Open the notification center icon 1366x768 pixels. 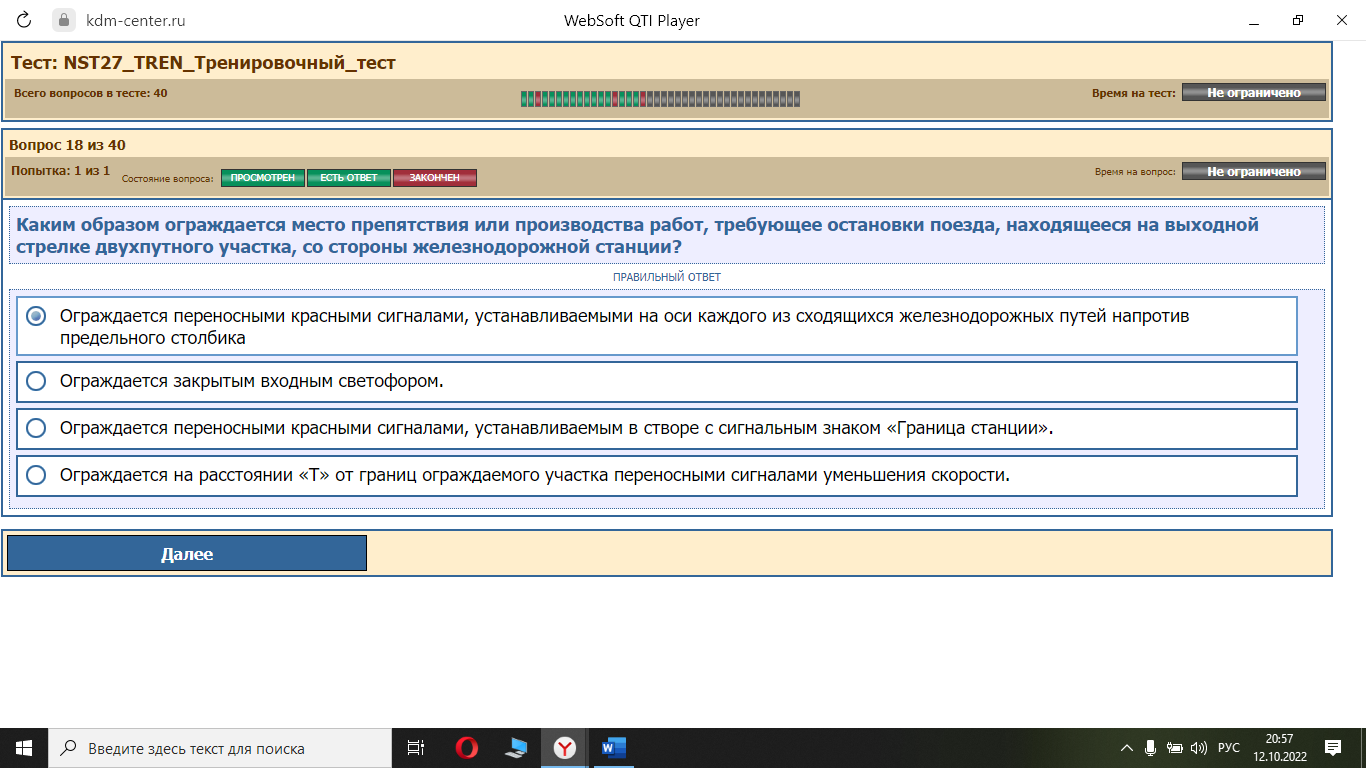pyautogui.click(x=1333, y=747)
